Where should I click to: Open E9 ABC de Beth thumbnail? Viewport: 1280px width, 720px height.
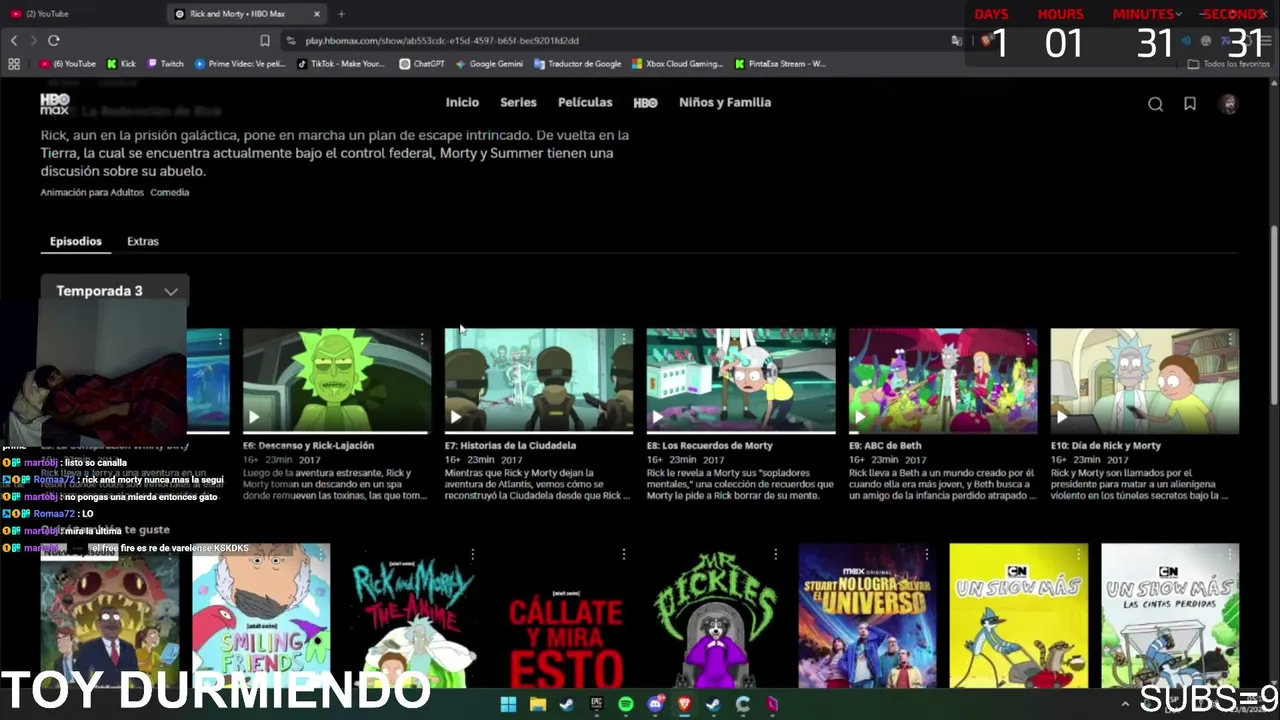[943, 381]
